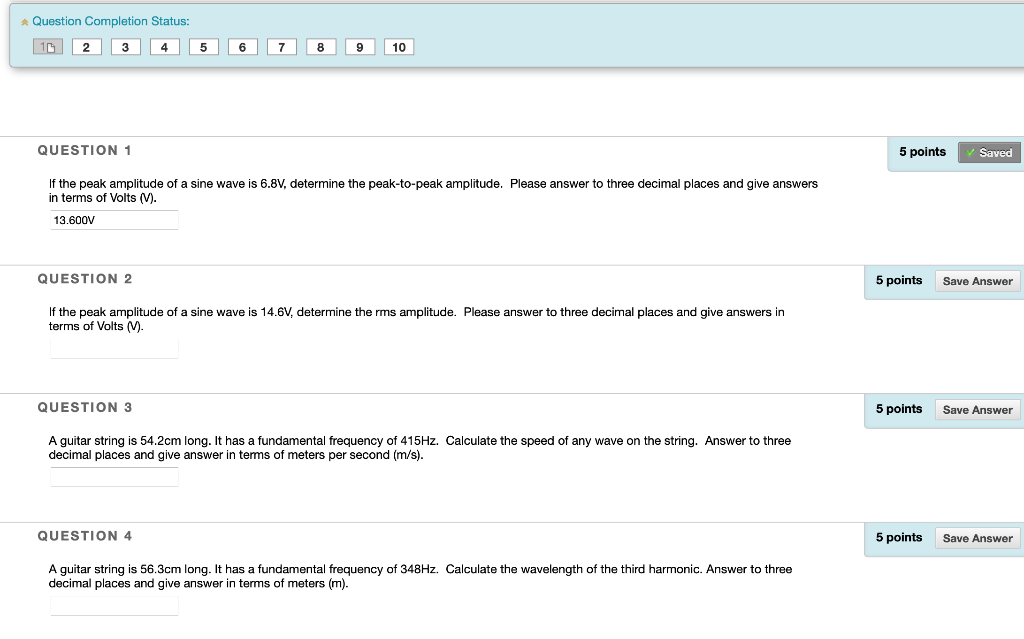Click the Question 1 answer field containing 13.600V

(x=114, y=220)
